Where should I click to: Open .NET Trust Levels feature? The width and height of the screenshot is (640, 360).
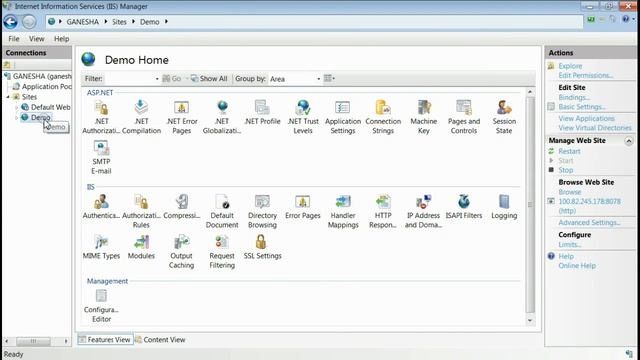click(x=303, y=117)
